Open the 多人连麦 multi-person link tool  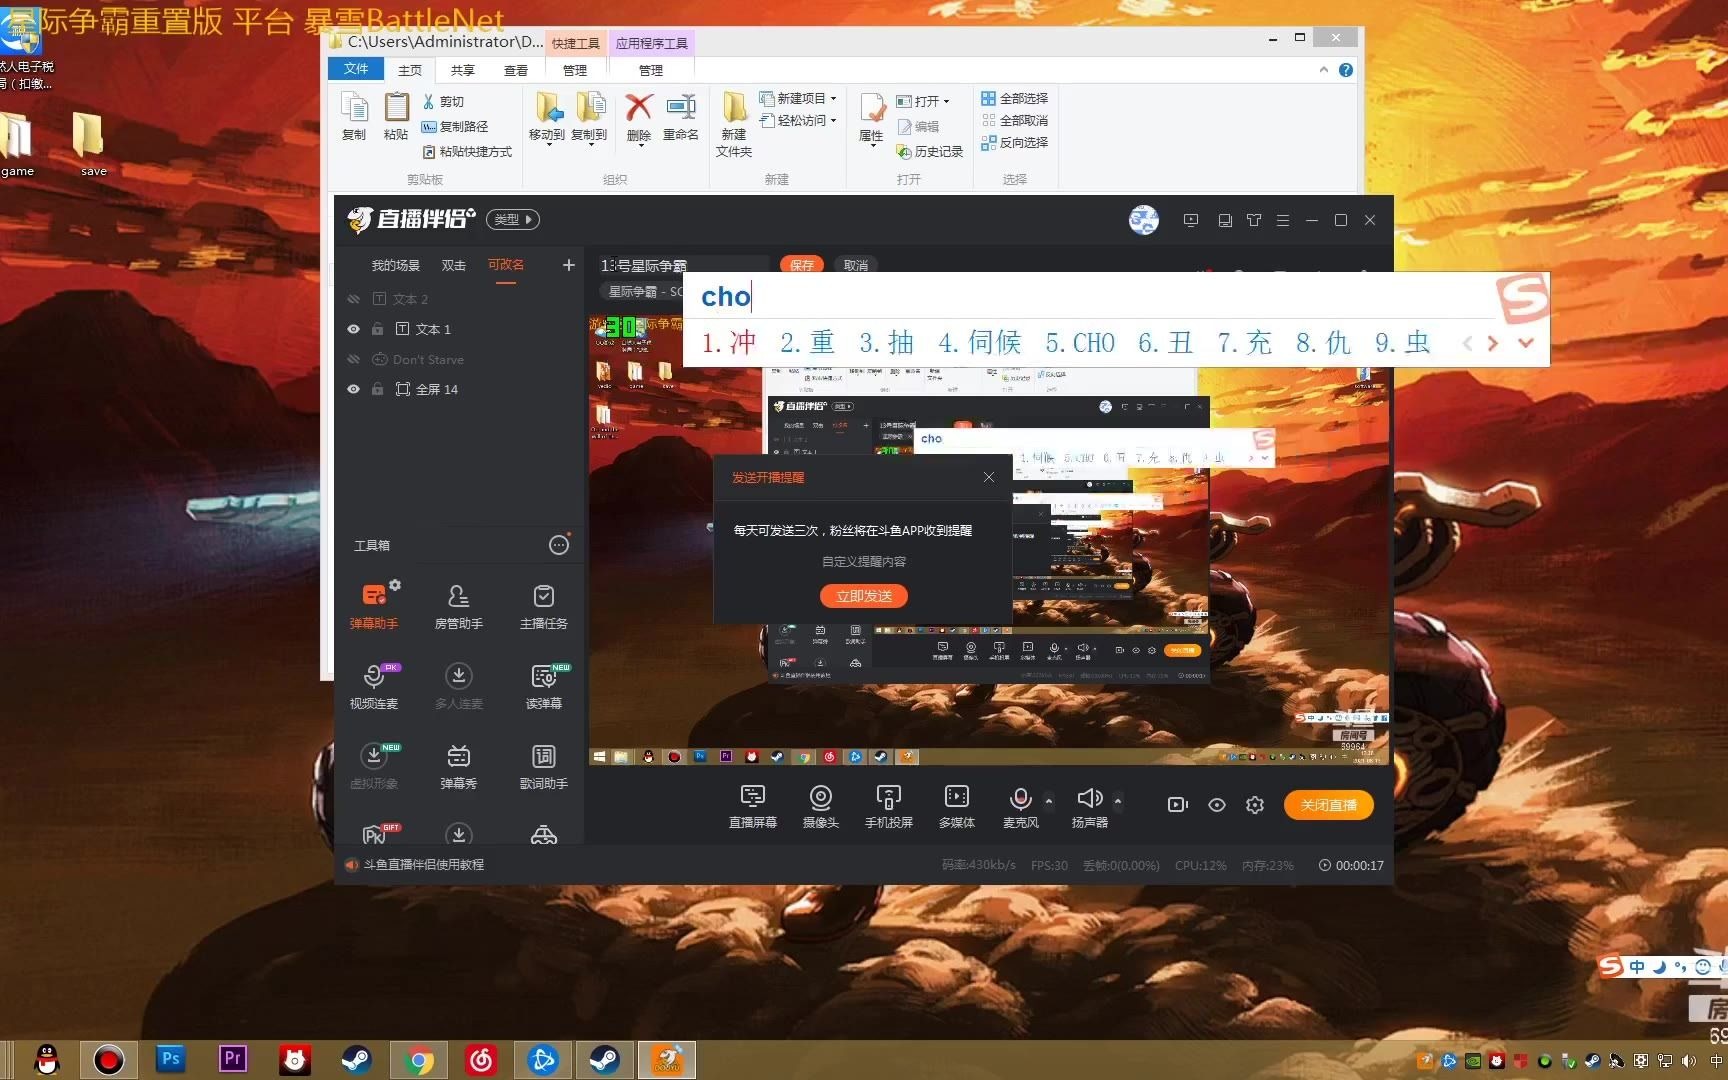(x=459, y=686)
